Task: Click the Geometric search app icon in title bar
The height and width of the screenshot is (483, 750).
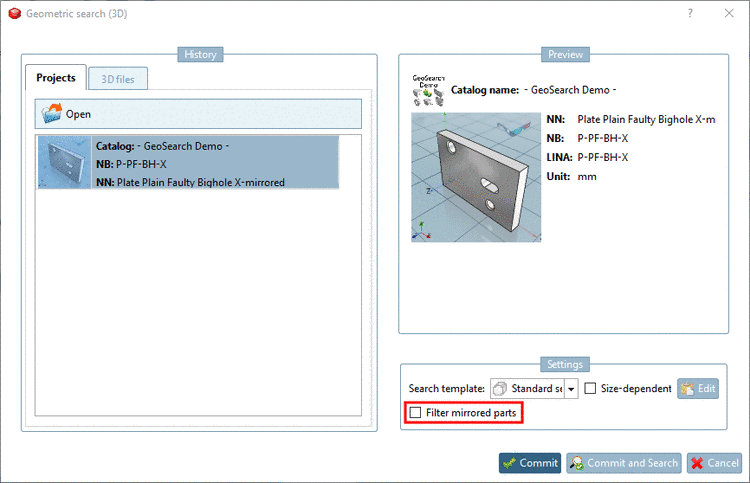Action: pos(15,13)
